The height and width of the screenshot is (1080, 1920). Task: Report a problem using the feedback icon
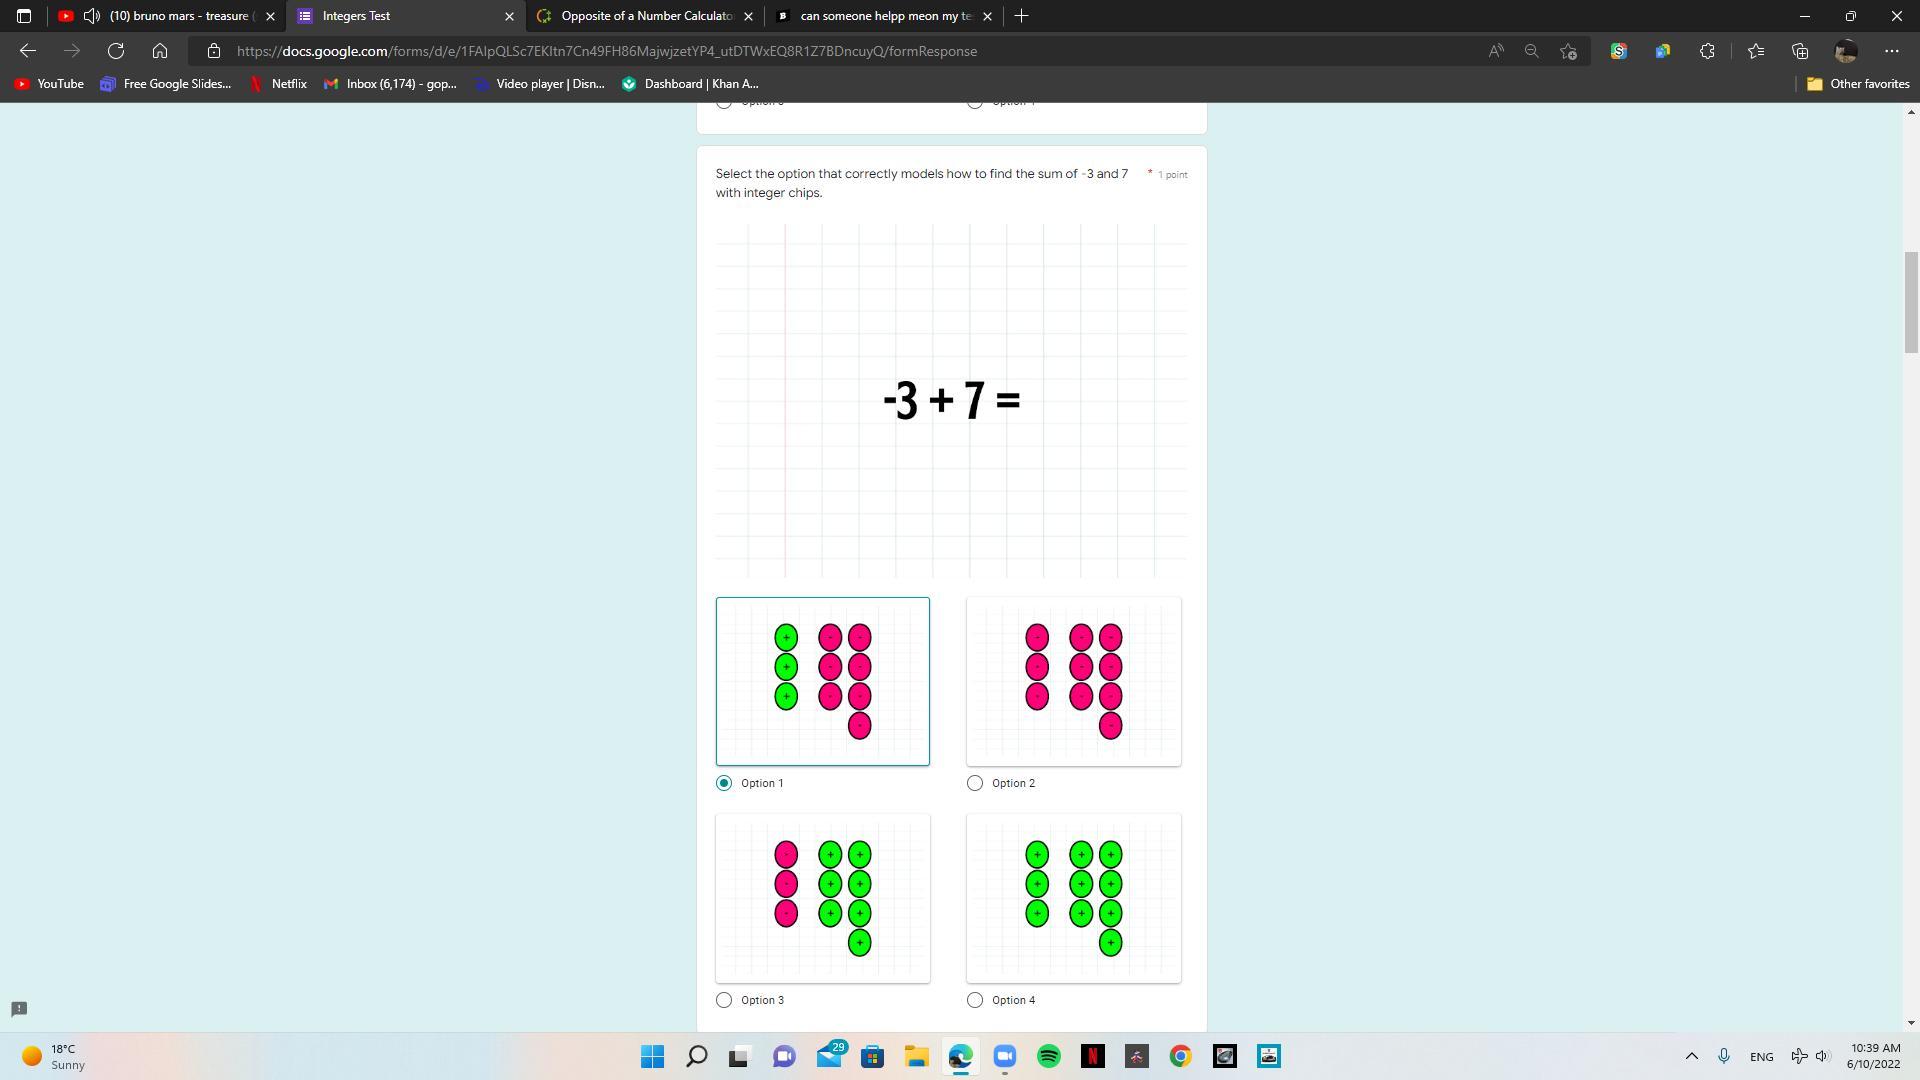pos(19,1008)
